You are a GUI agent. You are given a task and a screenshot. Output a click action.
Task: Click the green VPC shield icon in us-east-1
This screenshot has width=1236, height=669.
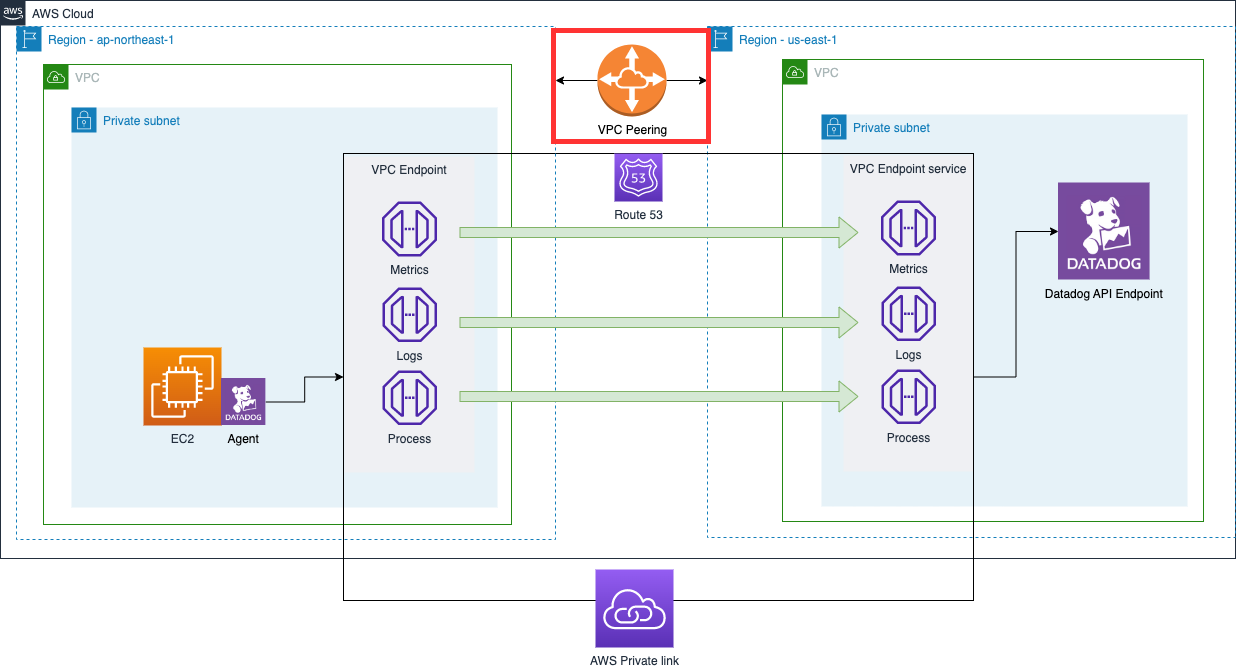[794, 71]
